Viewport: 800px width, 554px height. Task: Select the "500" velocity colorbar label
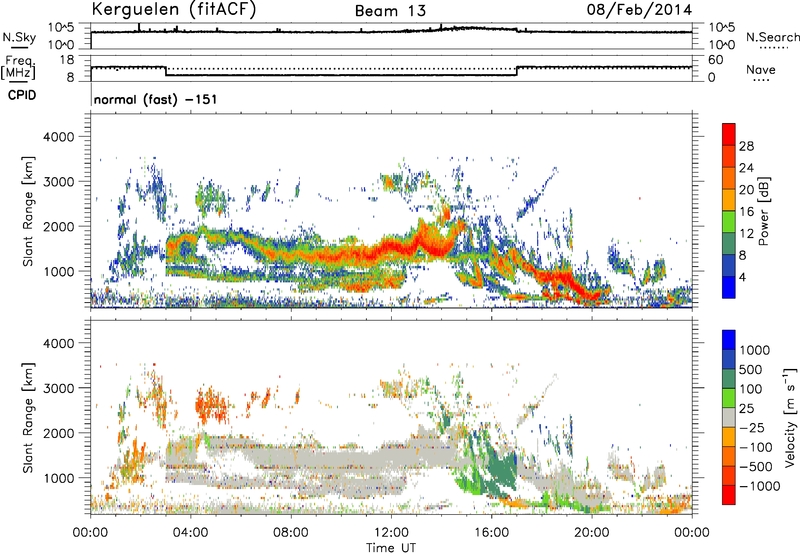click(x=753, y=369)
